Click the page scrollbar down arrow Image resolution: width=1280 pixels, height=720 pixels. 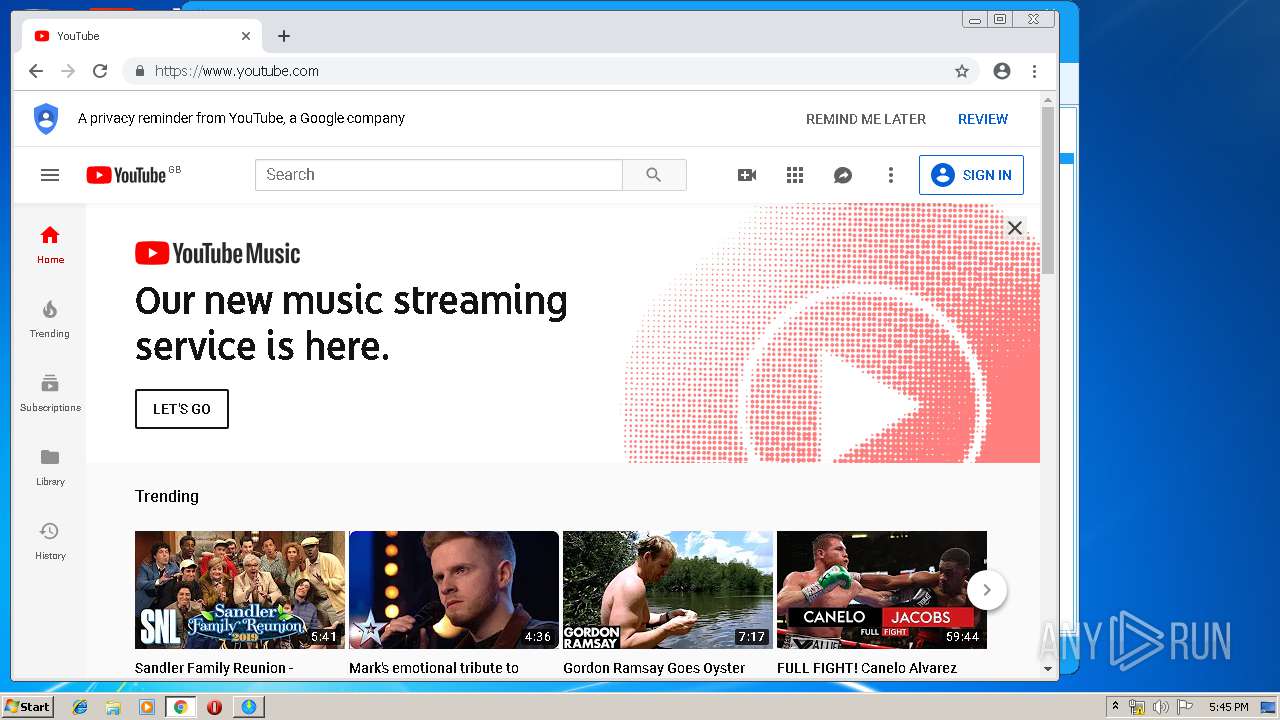pos(1048,669)
